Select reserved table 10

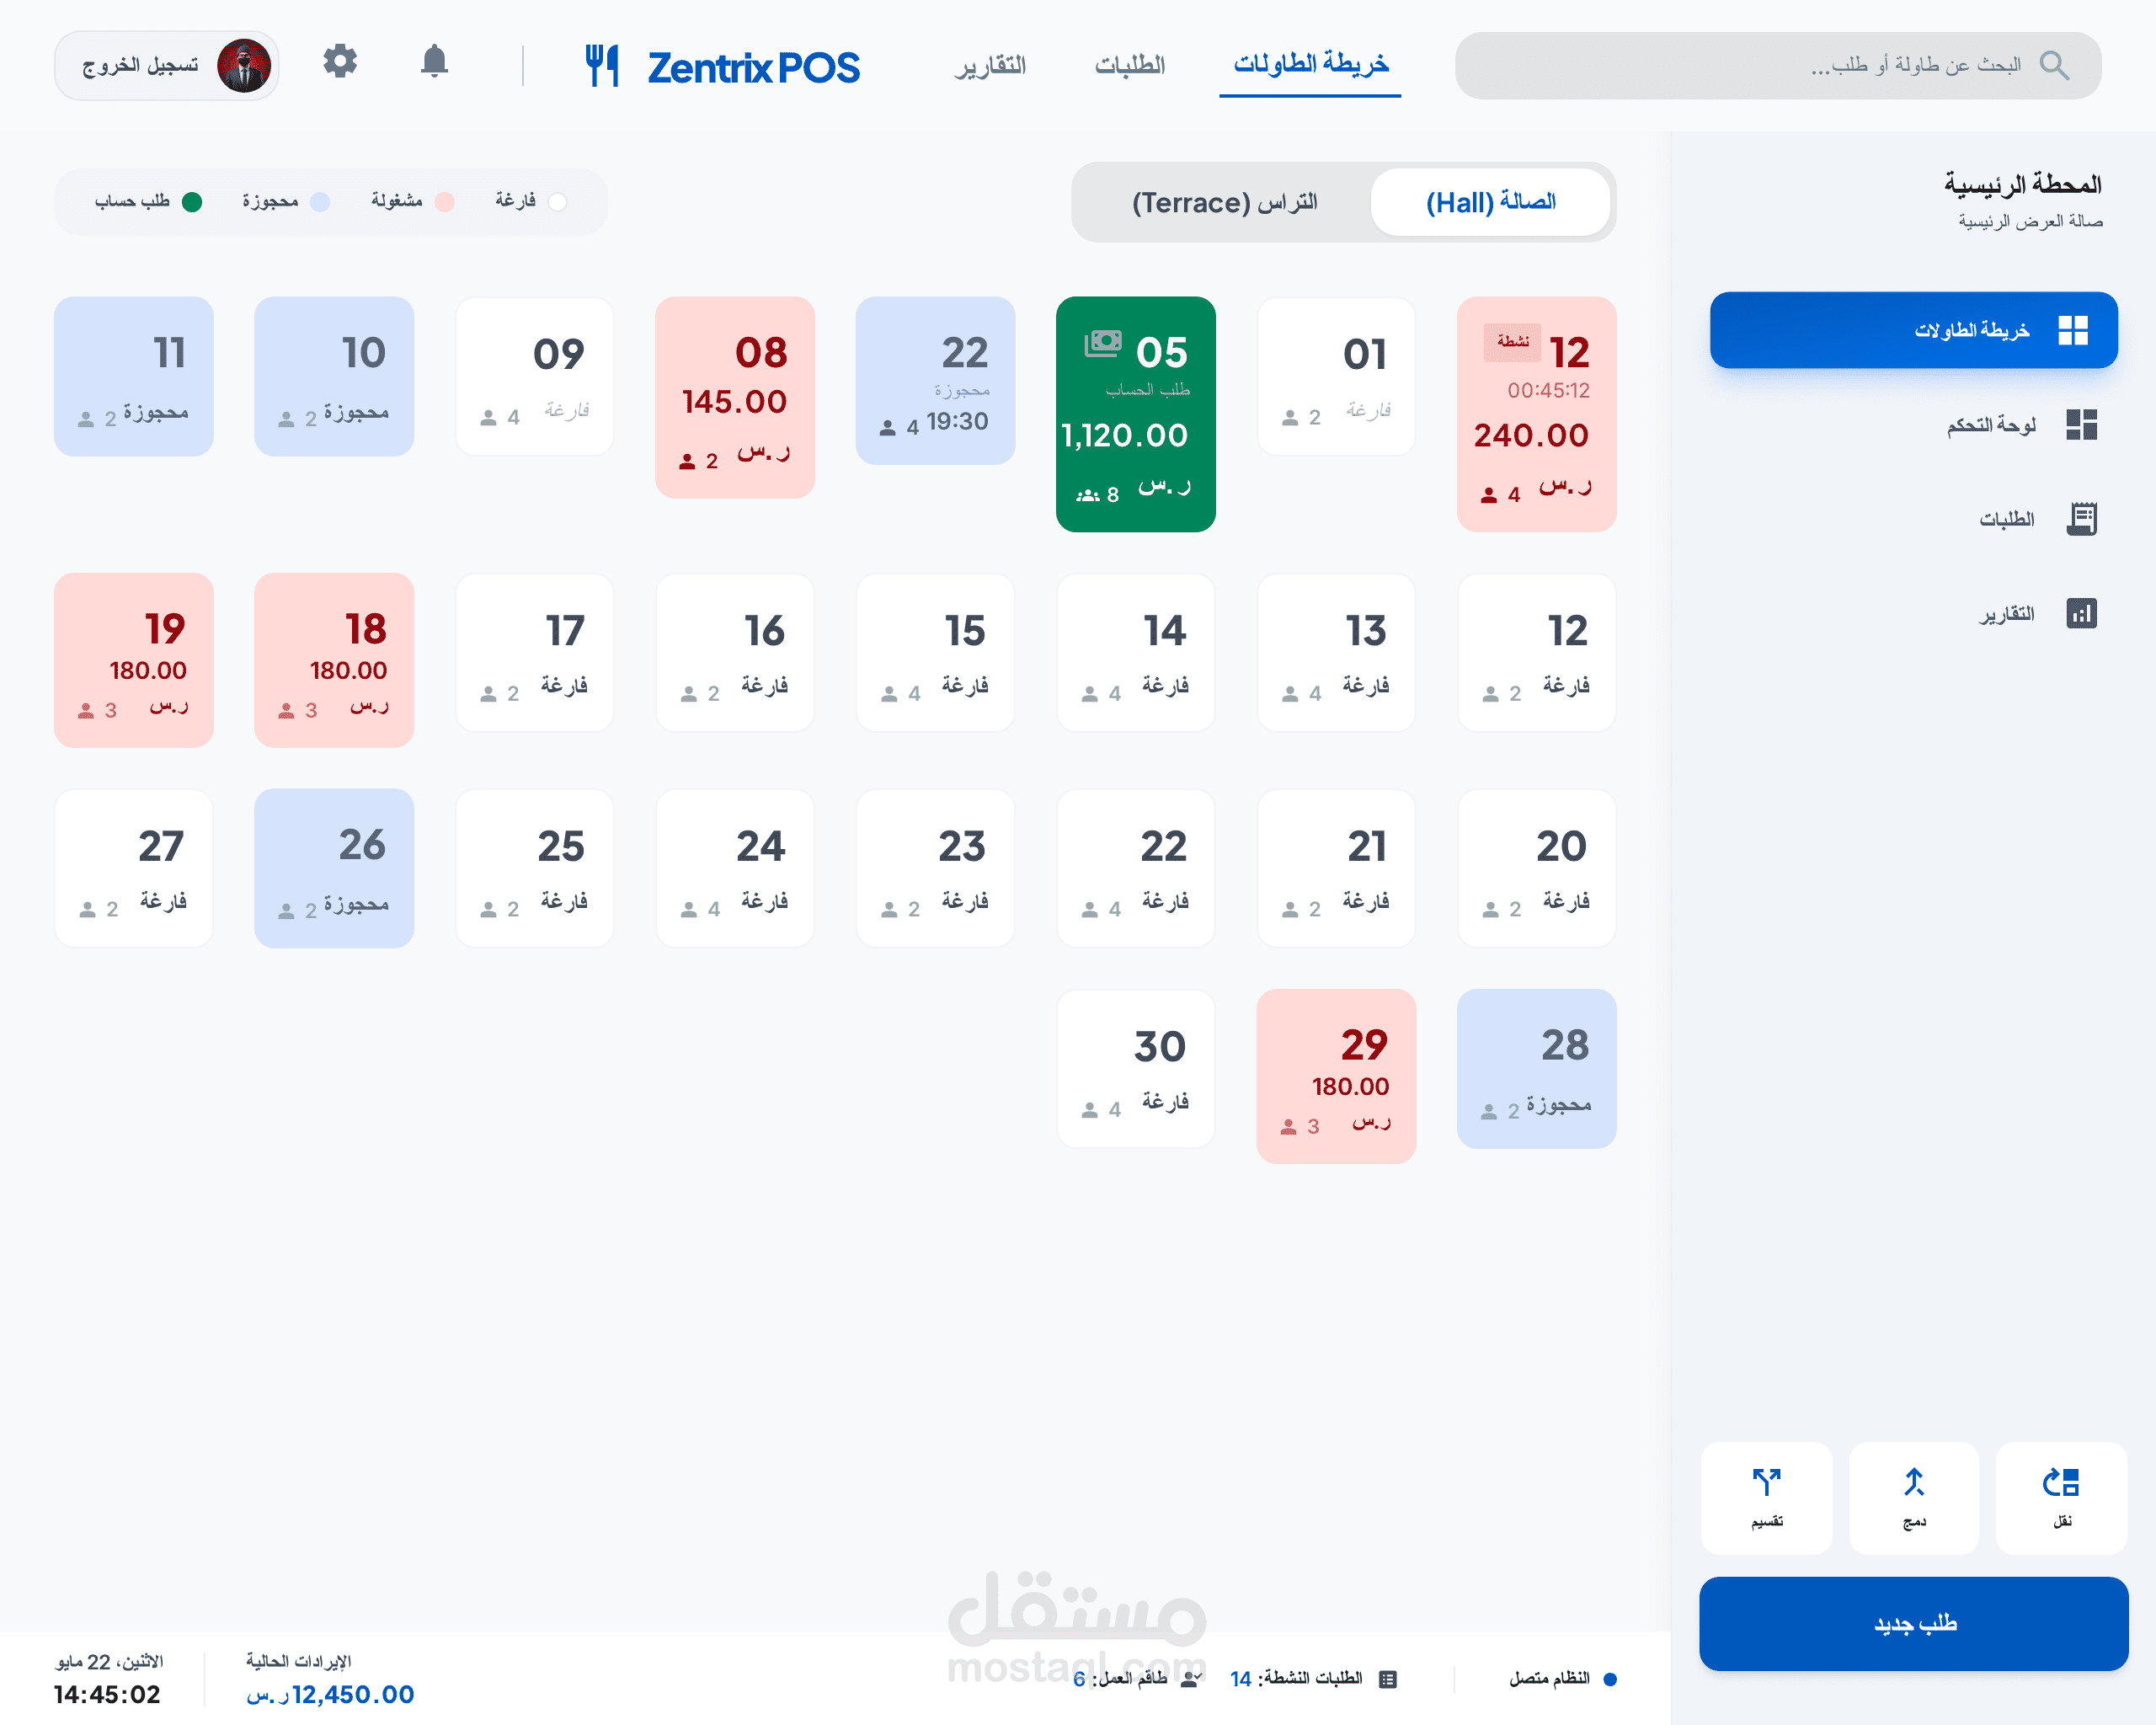pyautogui.click(x=334, y=377)
